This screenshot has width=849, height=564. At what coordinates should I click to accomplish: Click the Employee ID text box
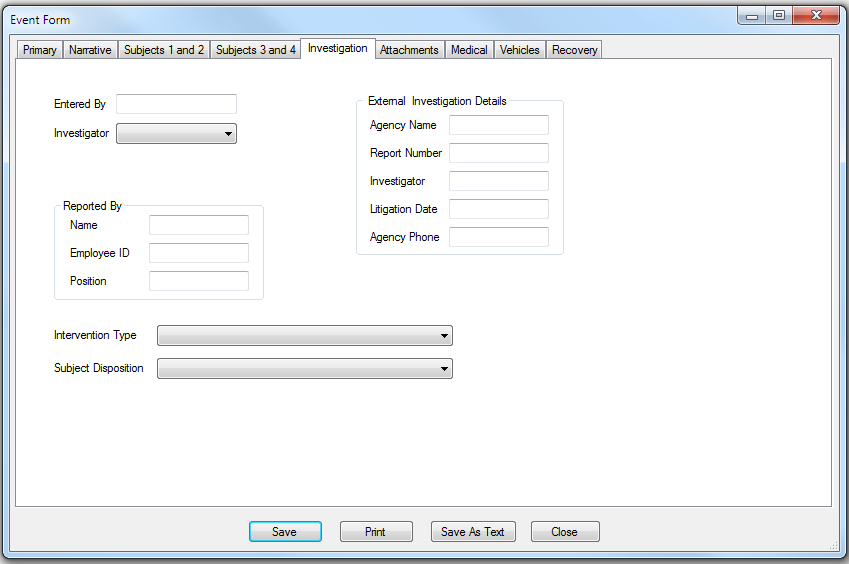tap(198, 253)
